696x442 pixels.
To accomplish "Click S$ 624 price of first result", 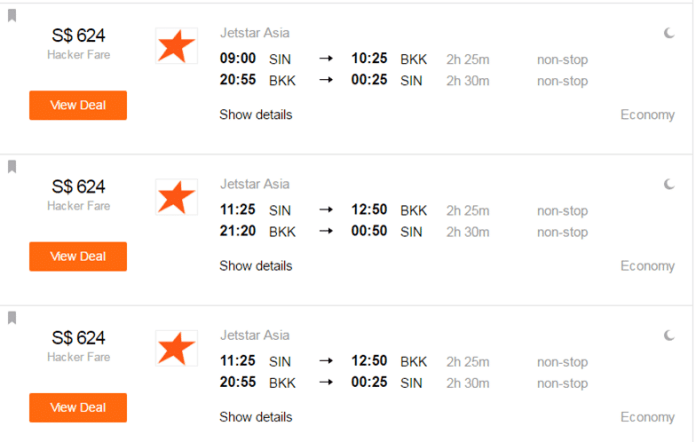I will (x=78, y=36).
